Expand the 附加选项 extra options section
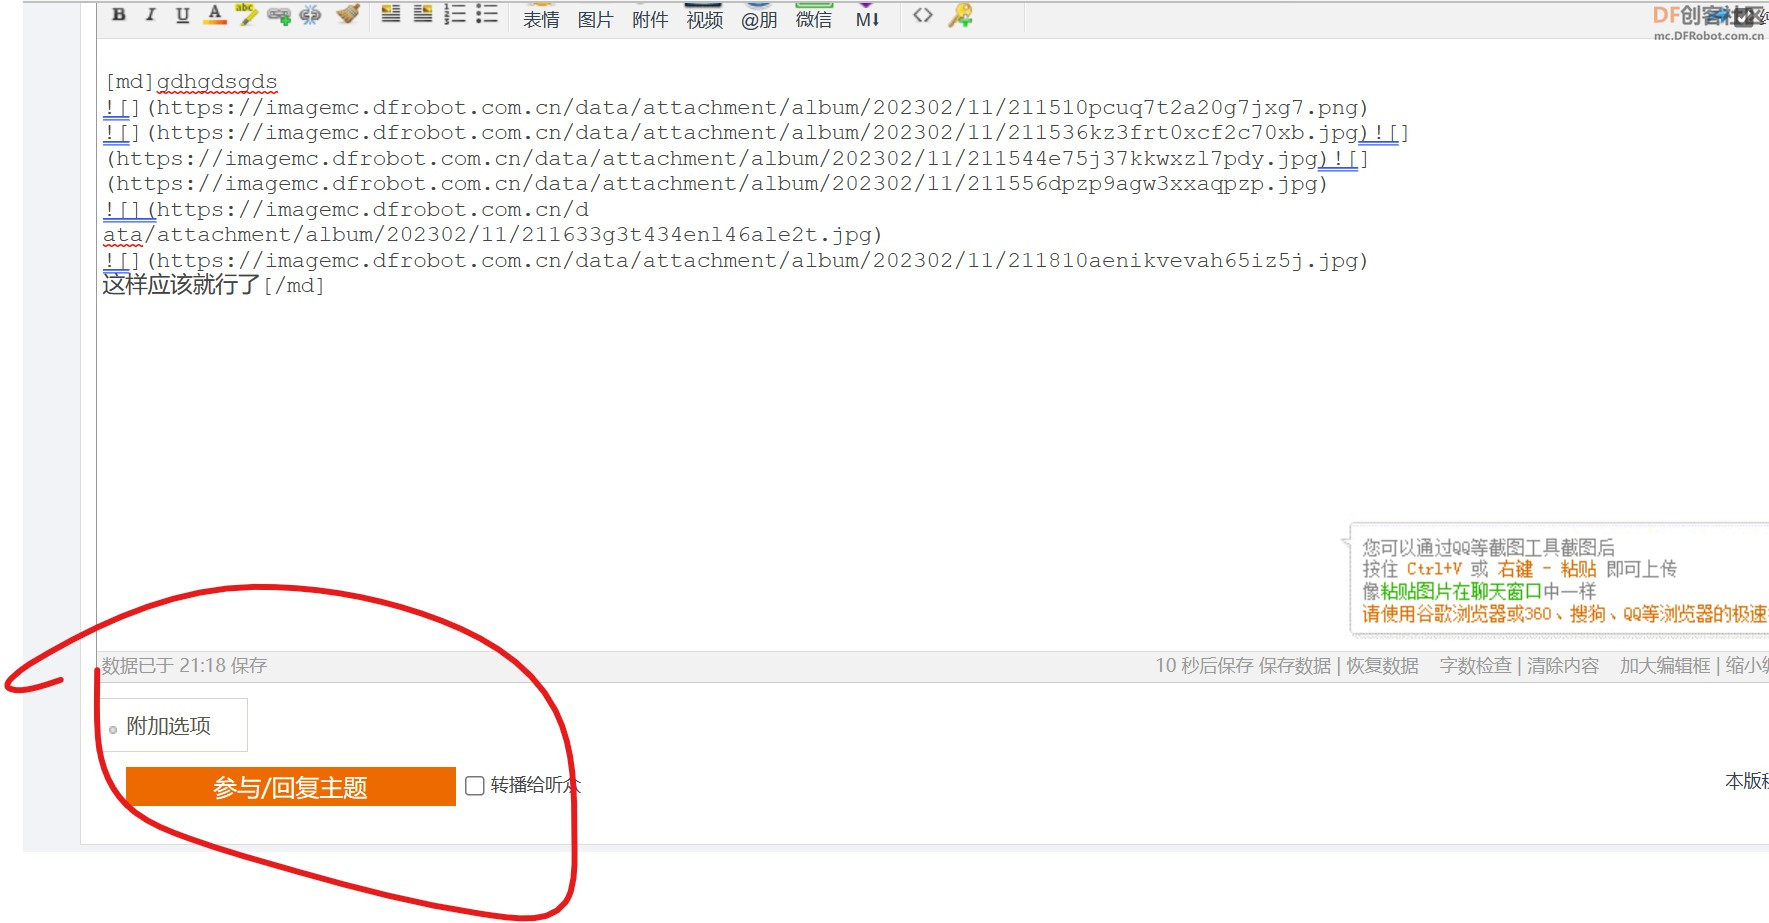 click(168, 726)
